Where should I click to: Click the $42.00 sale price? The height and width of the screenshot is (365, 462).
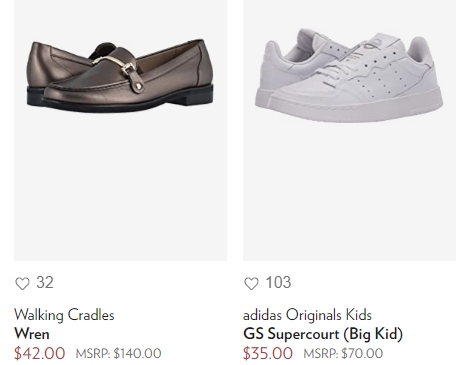coord(40,353)
